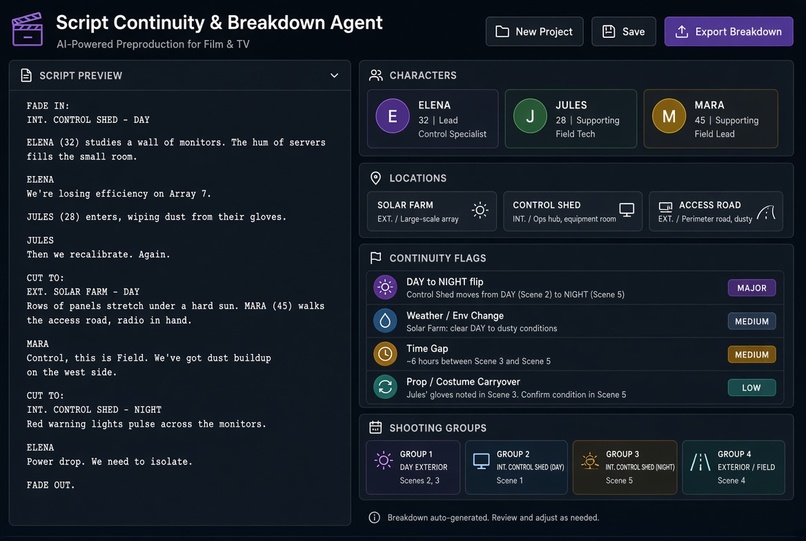The width and height of the screenshot is (806, 541).
Task: Select the SOLAR FARM location title
Action: tap(405, 205)
